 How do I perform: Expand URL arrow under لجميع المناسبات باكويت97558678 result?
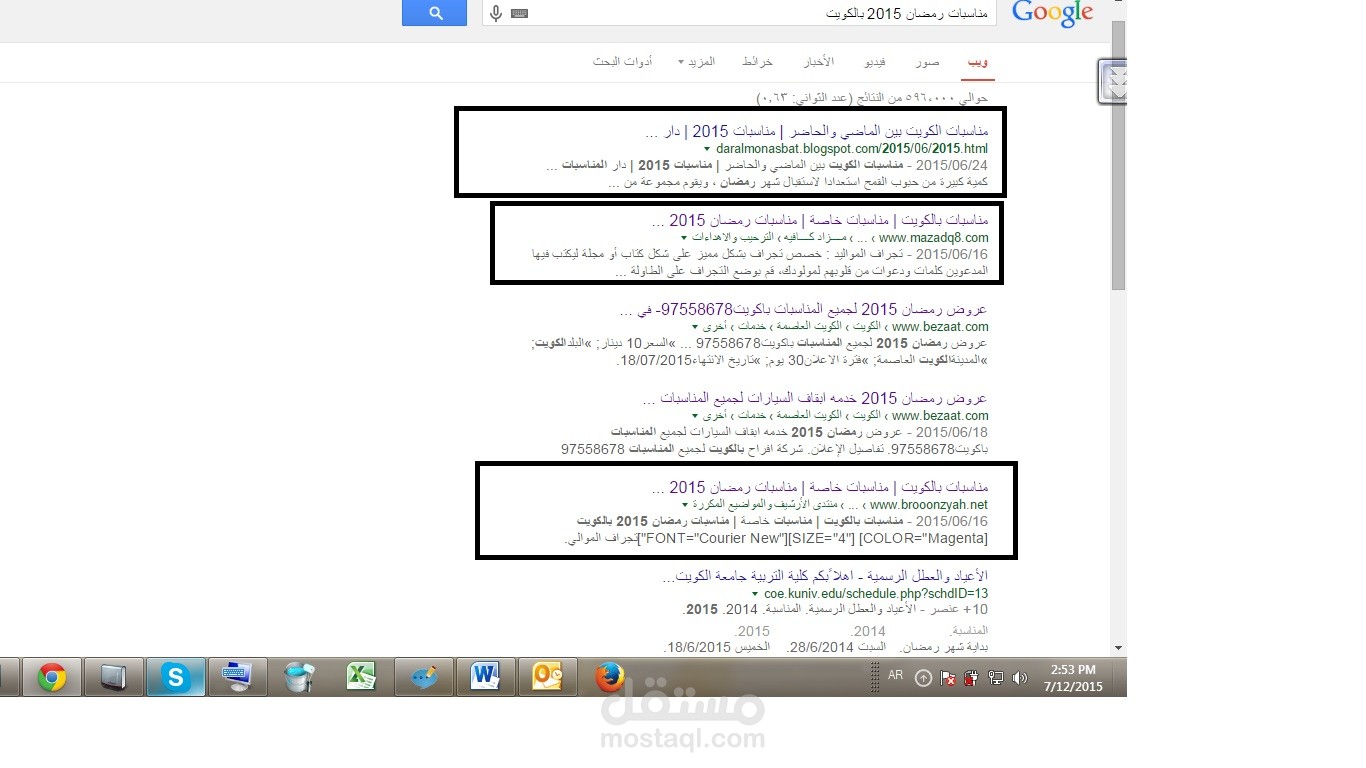pos(694,327)
